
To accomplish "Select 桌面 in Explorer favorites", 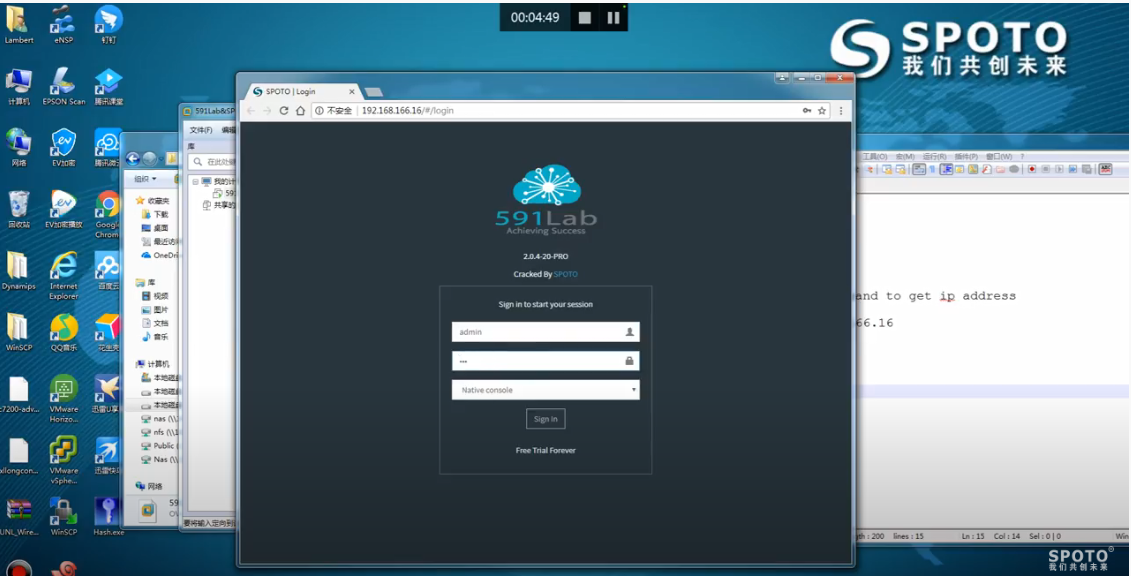I will [155, 228].
